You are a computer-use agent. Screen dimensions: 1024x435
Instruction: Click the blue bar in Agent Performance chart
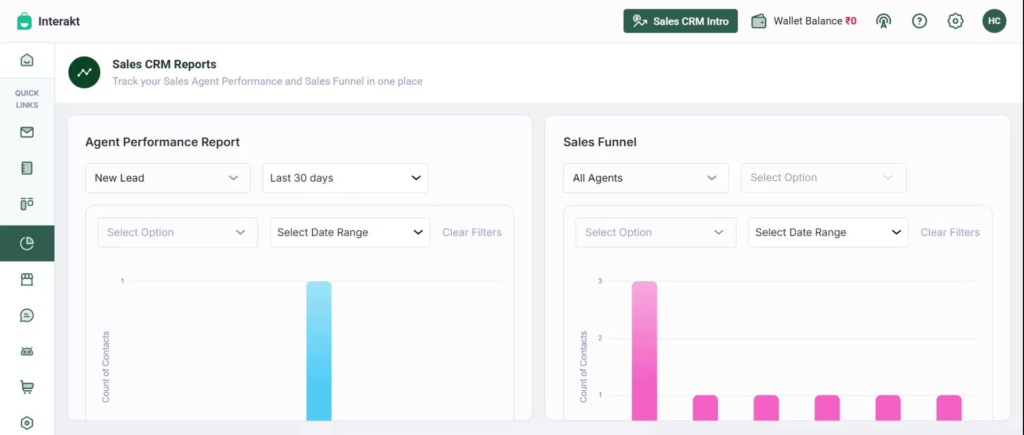coord(319,351)
